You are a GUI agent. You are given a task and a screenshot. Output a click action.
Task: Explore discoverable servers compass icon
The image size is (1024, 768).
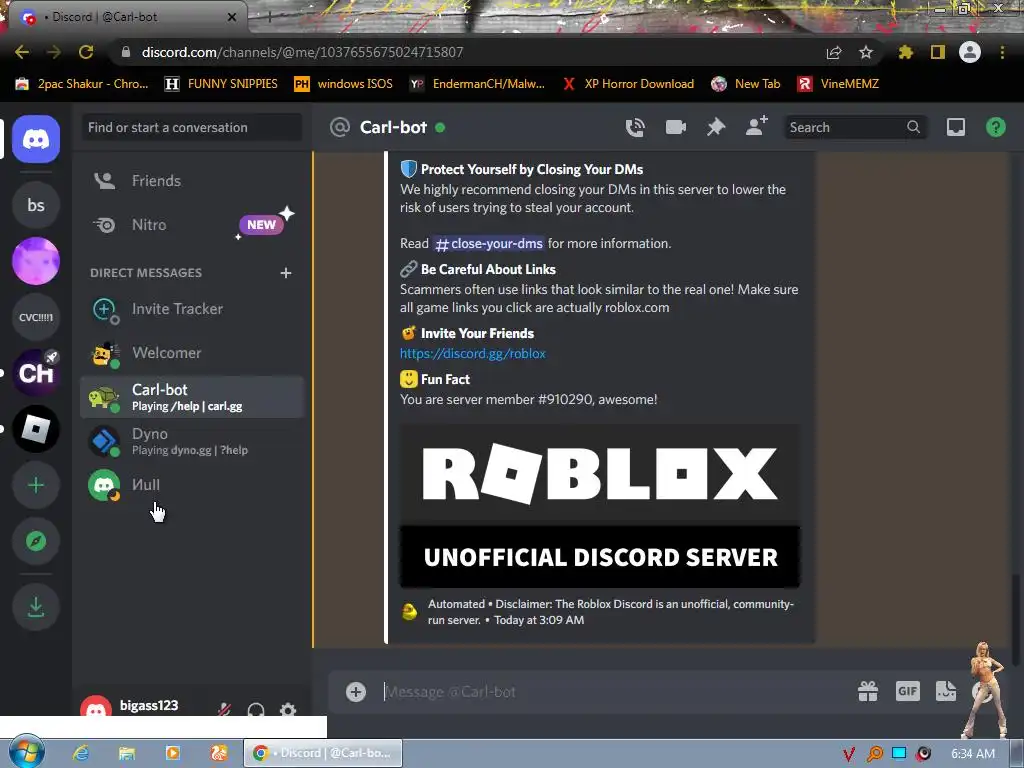point(36,541)
